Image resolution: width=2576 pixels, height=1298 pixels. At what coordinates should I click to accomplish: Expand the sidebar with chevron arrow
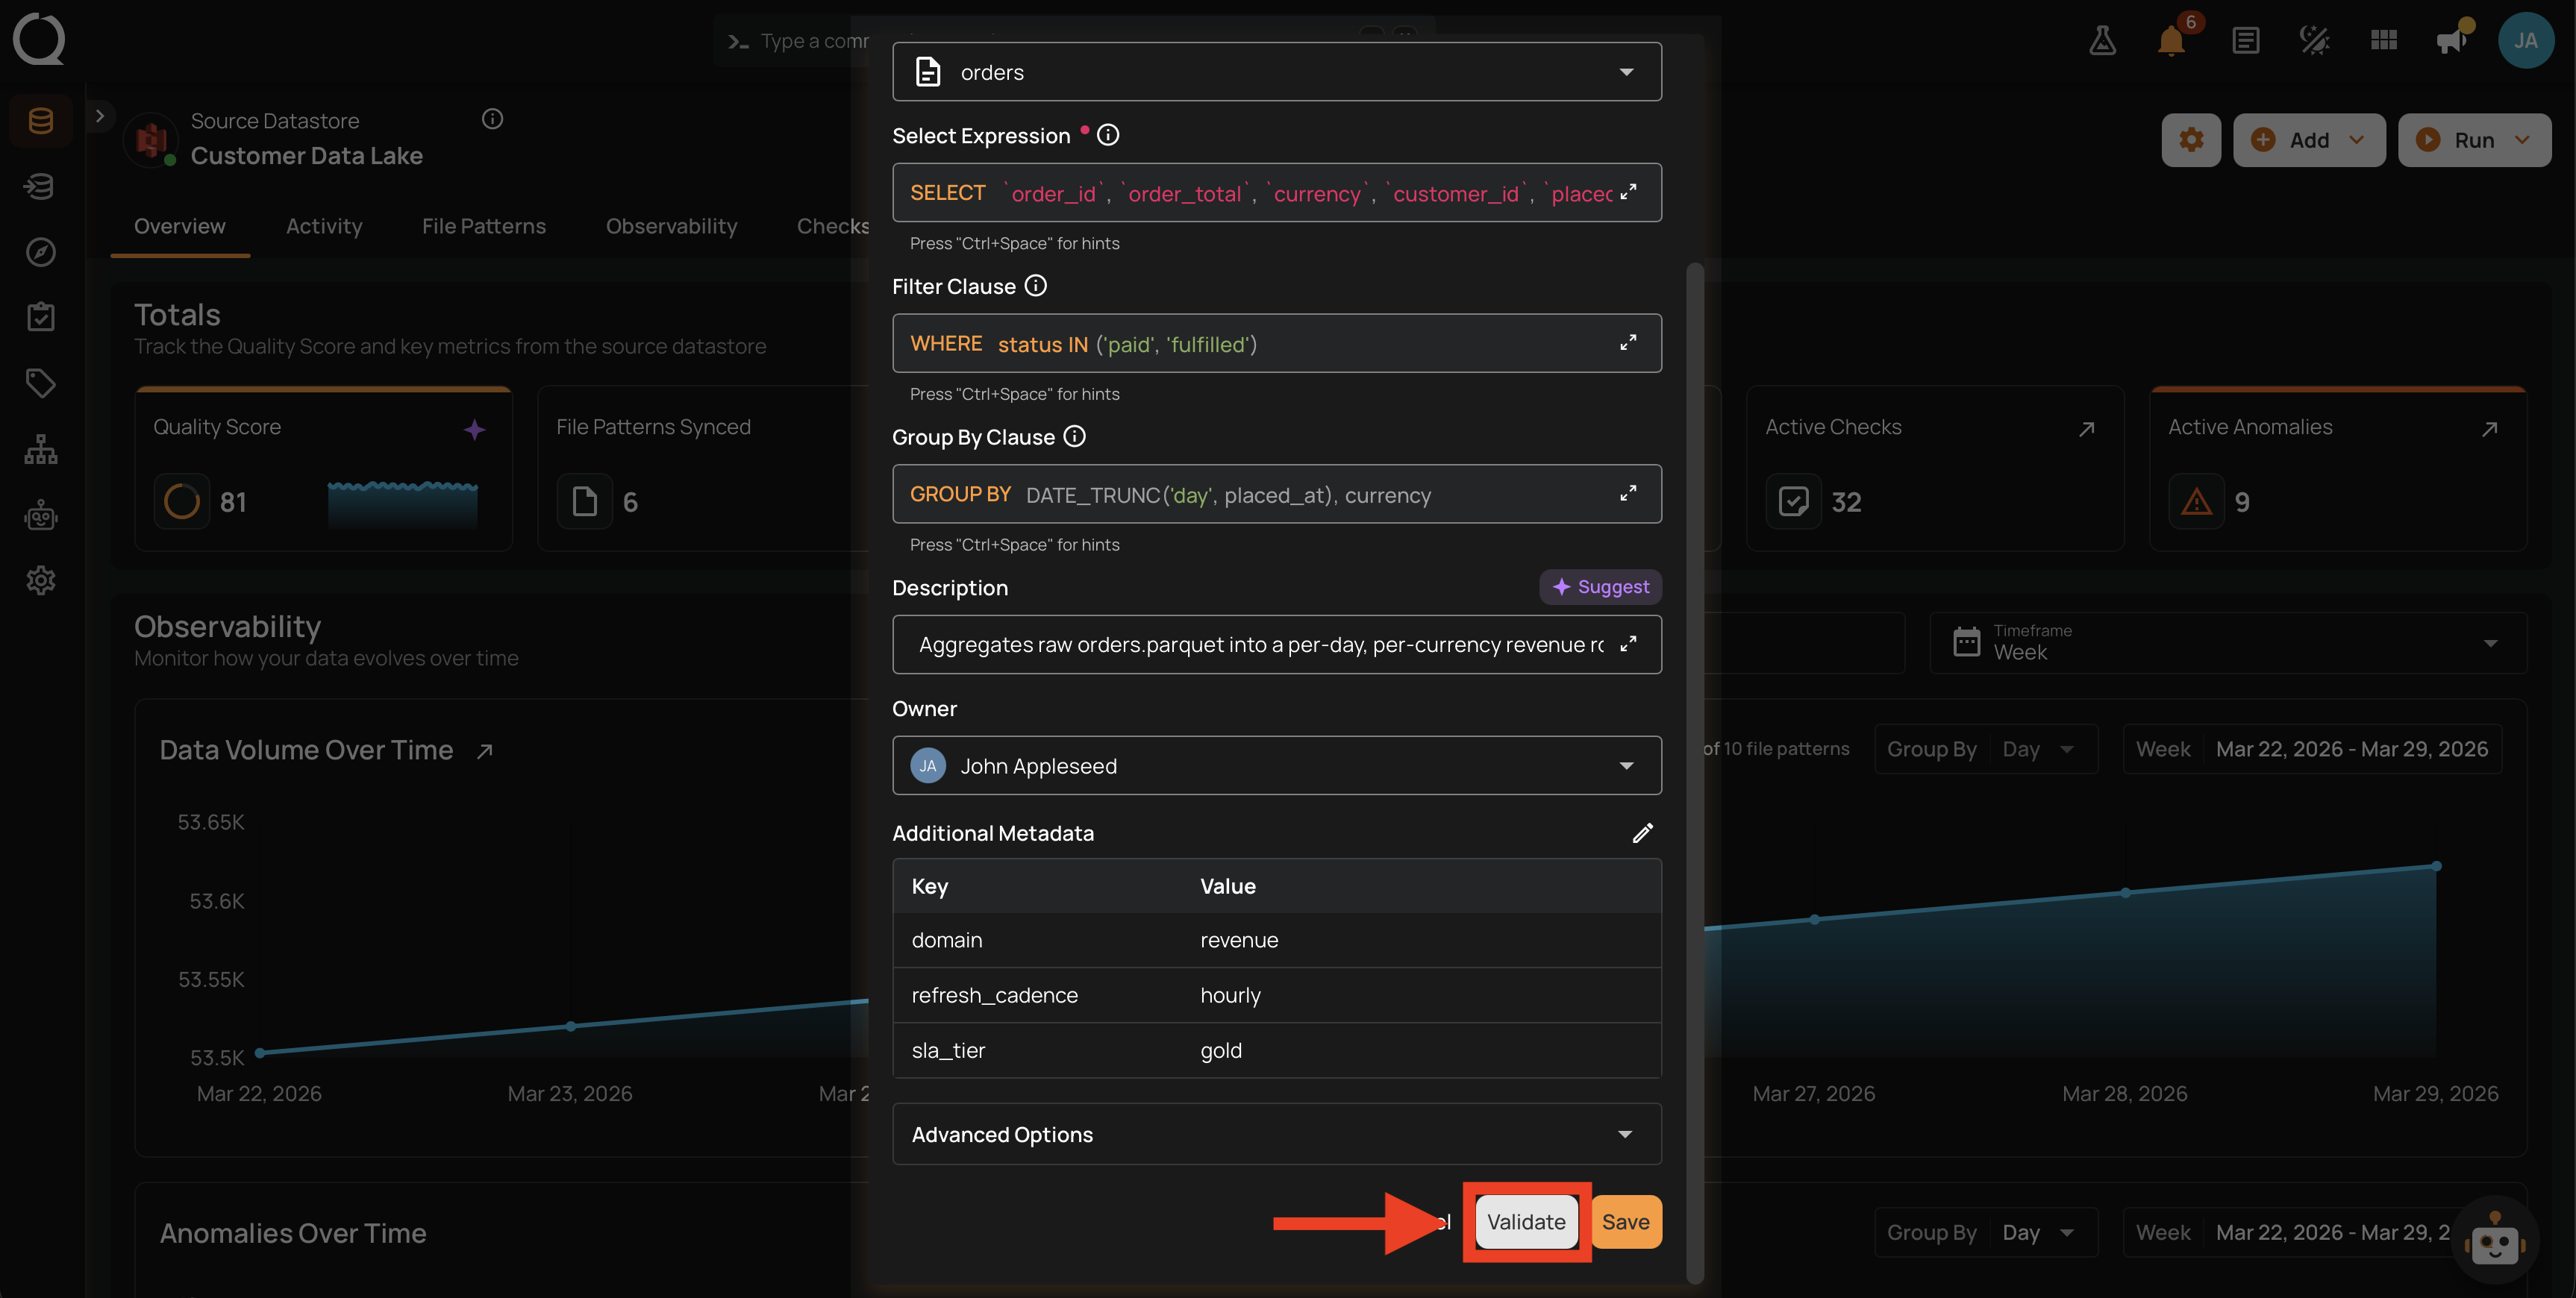[100, 116]
